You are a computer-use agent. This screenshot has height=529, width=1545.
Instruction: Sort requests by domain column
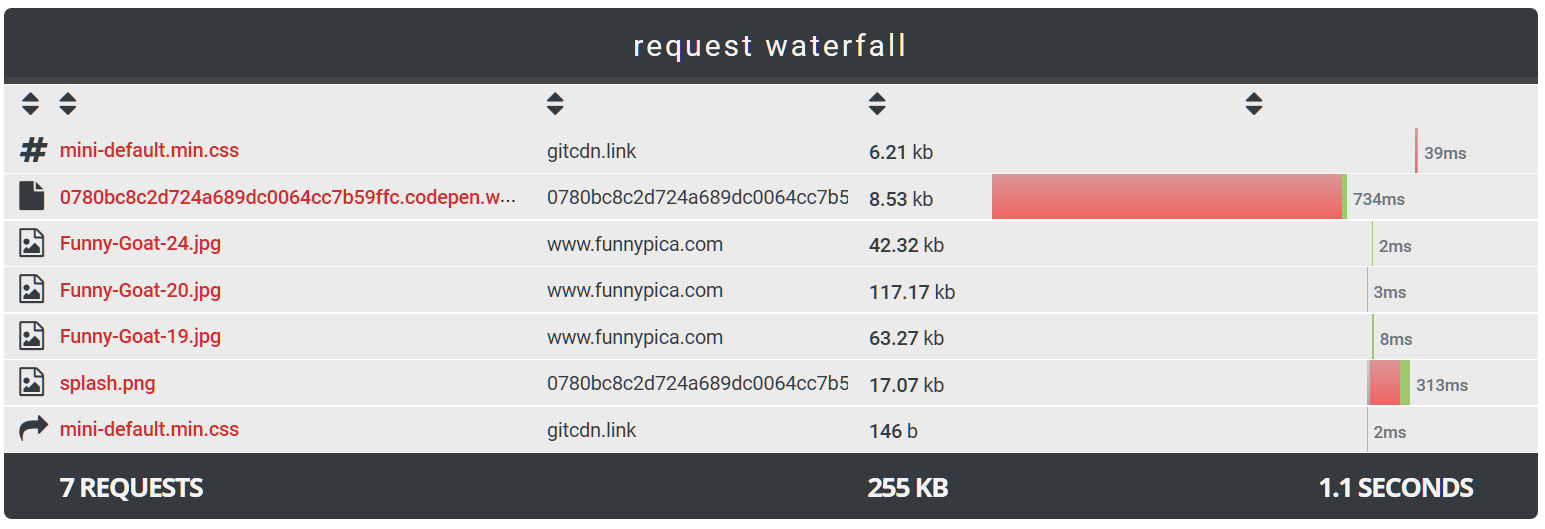[555, 103]
